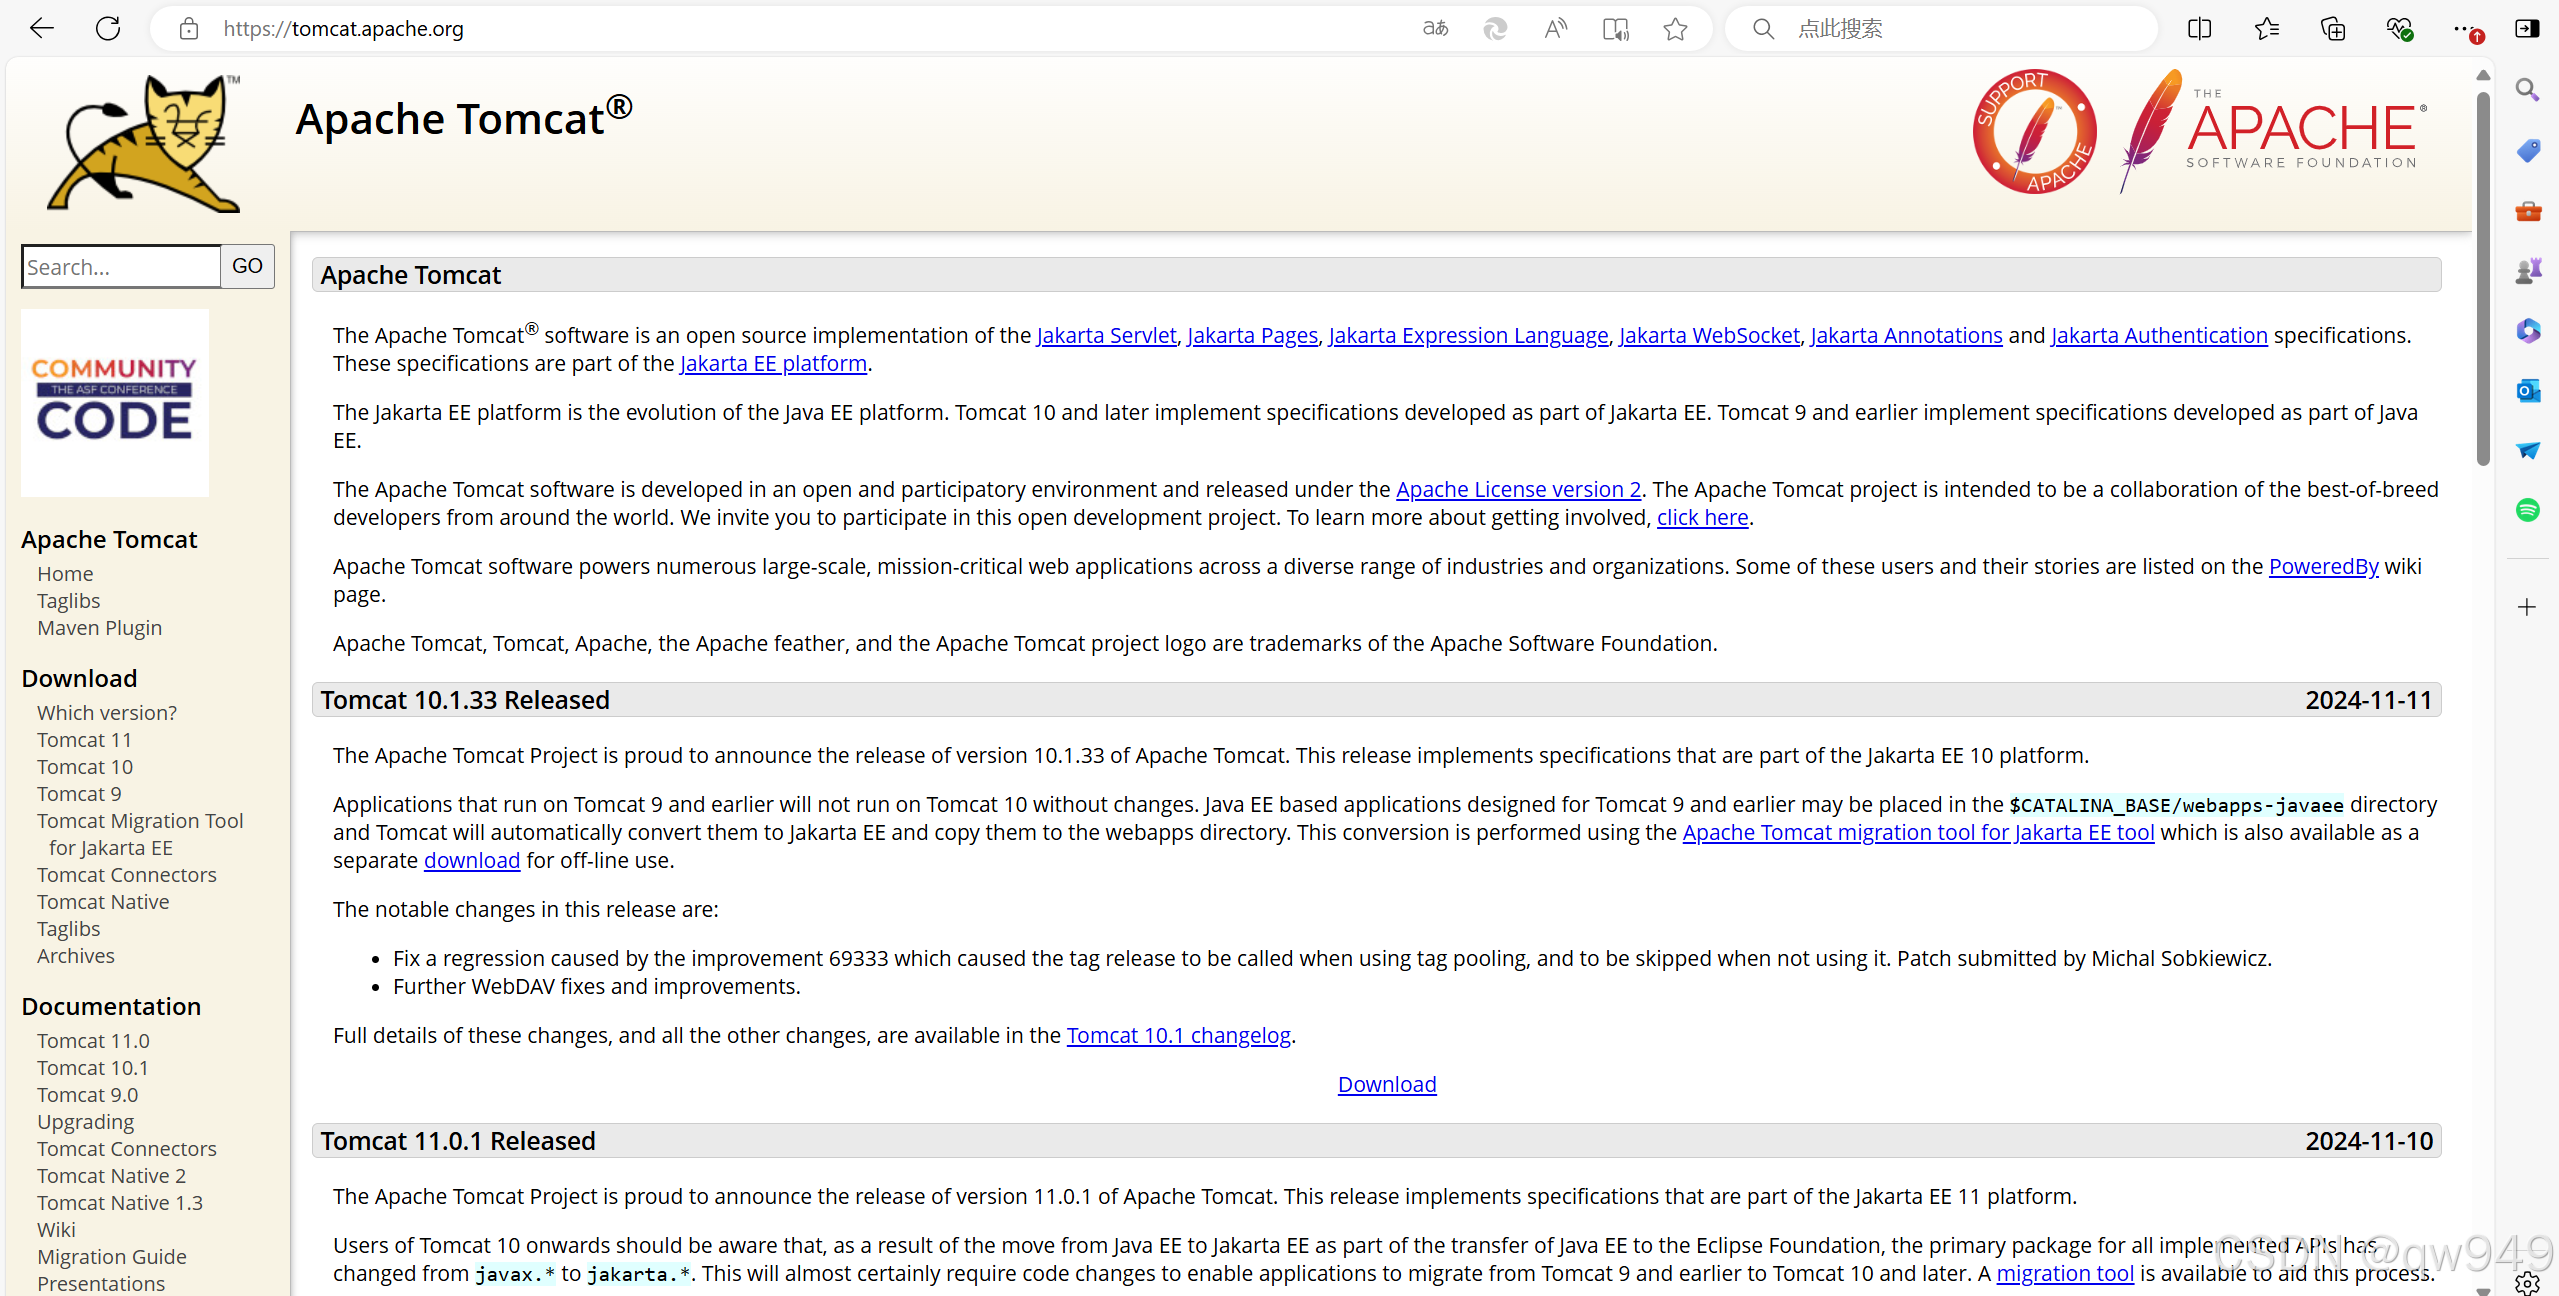The height and width of the screenshot is (1296, 2559).
Task: Follow Jakarta Servlet link
Action: tap(1106, 336)
